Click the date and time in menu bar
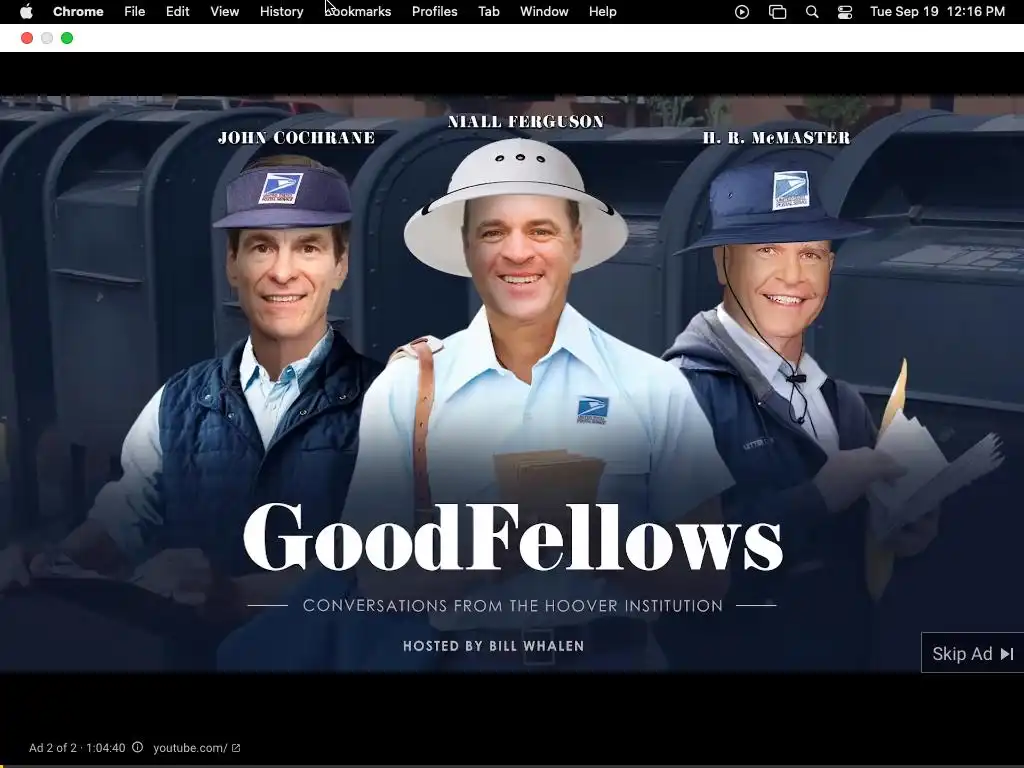1024x768 pixels. (x=937, y=12)
